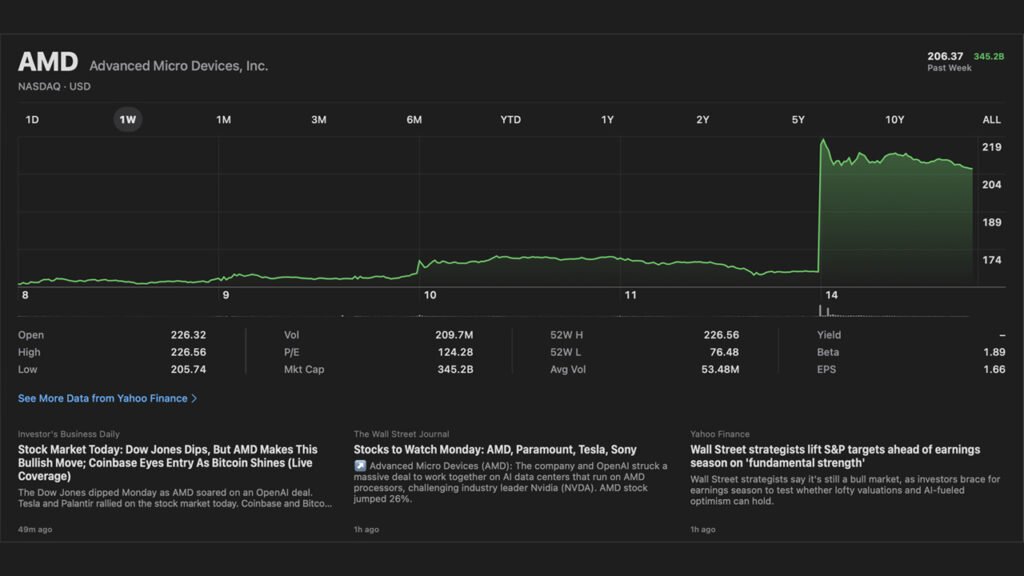The image size is (1024, 576).
Task: Switch chart to 6M view
Action: pyautogui.click(x=414, y=120)
